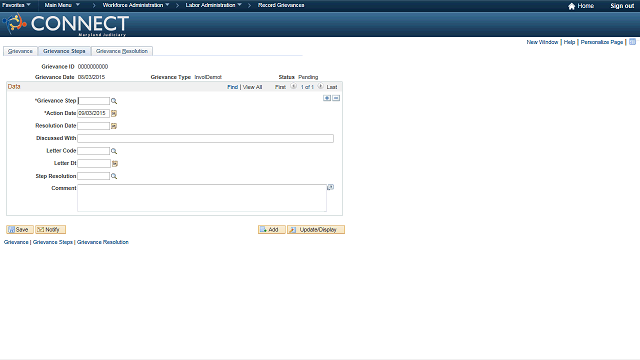Click the Add button
The height and width of the screenshot is (360, 640).
click(271, 229)
